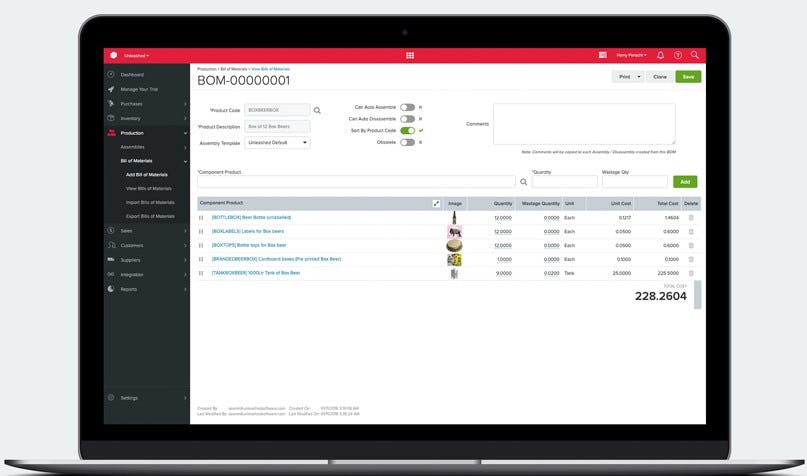This screenshot has height=476, width=807.
Task: Open the user name dropdown in top bar
Action: pyautogui.click(x=631, y=55)
